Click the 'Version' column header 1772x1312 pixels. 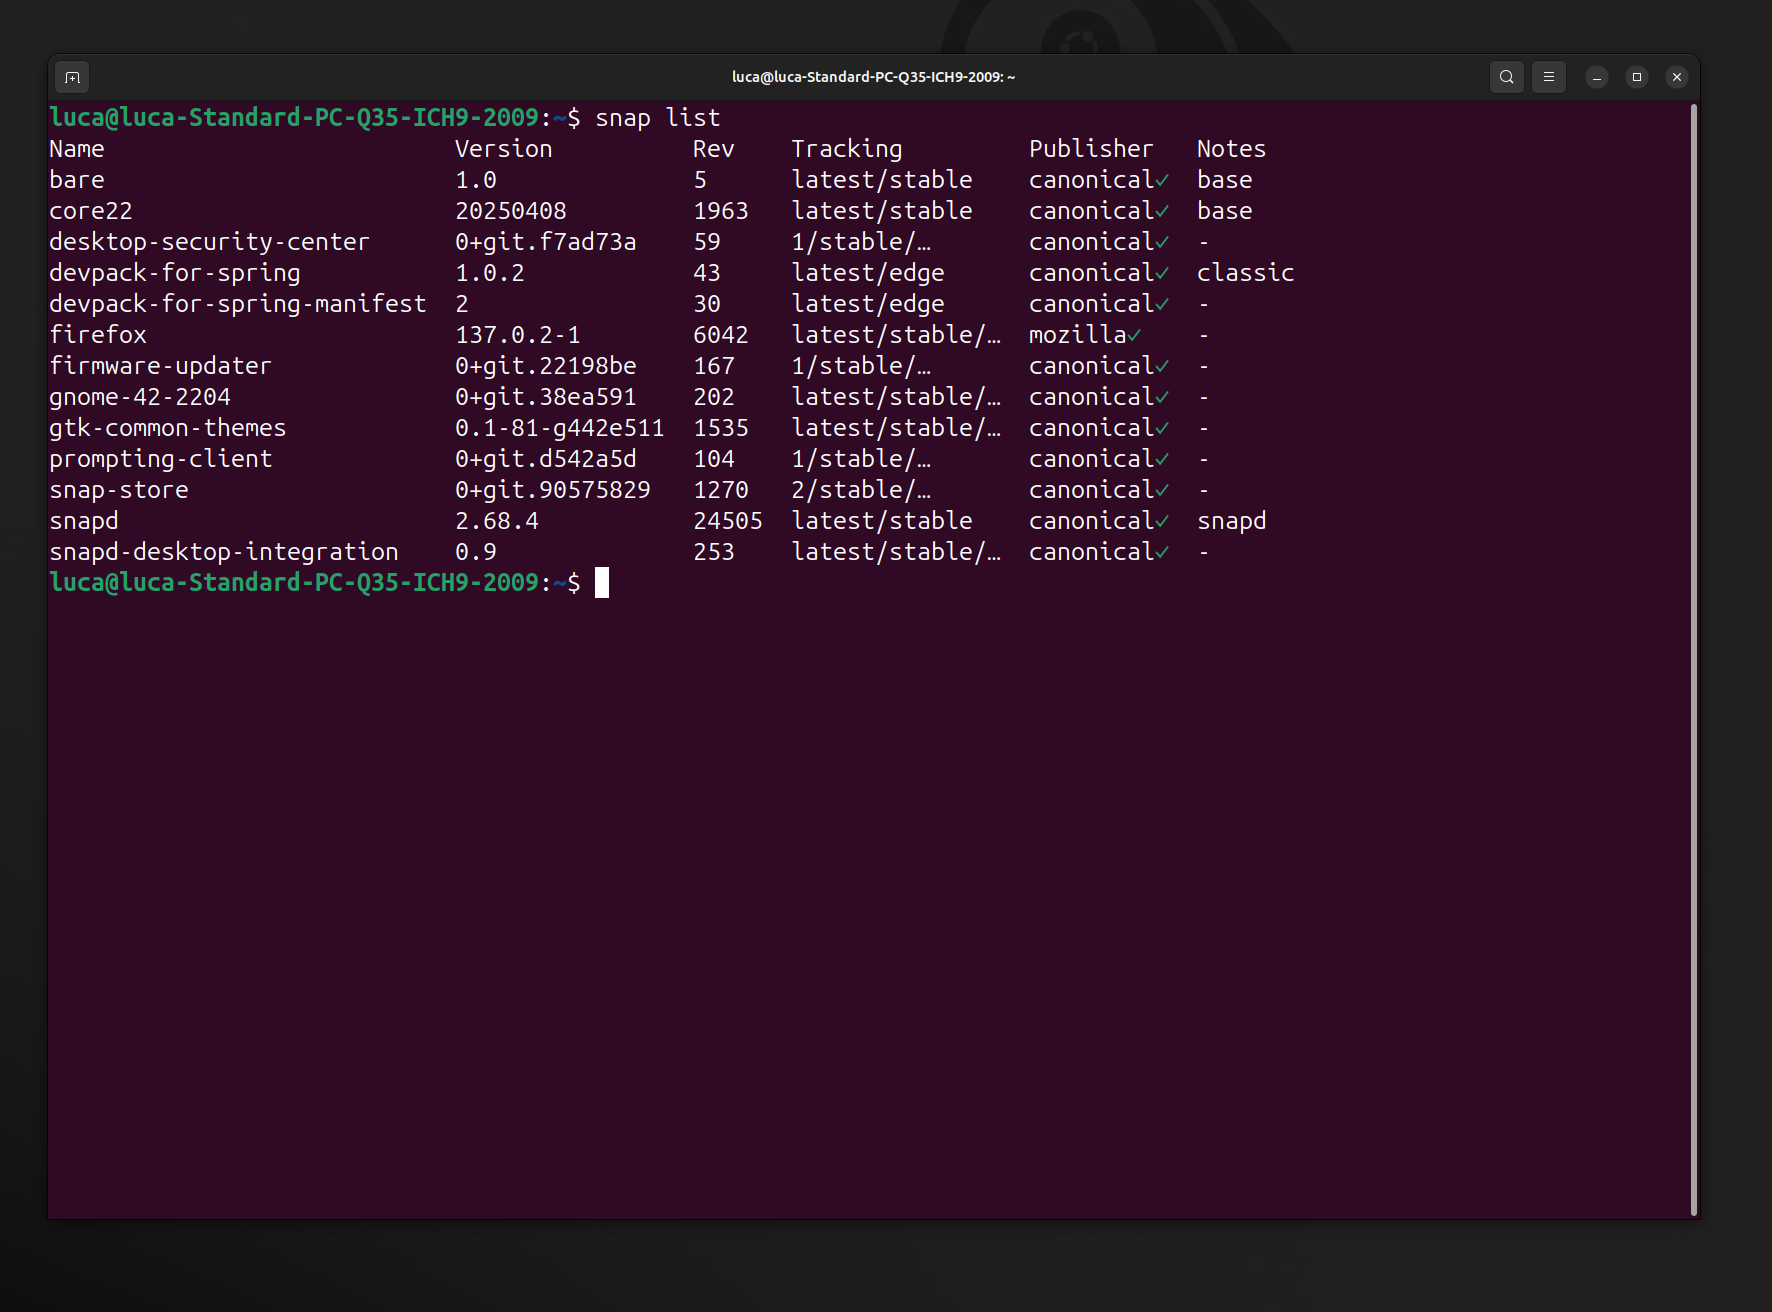pos(503,149)
